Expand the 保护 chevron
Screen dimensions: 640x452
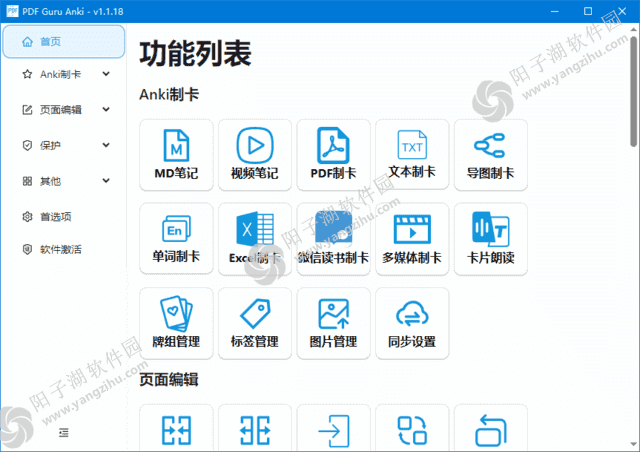(106, 145)
